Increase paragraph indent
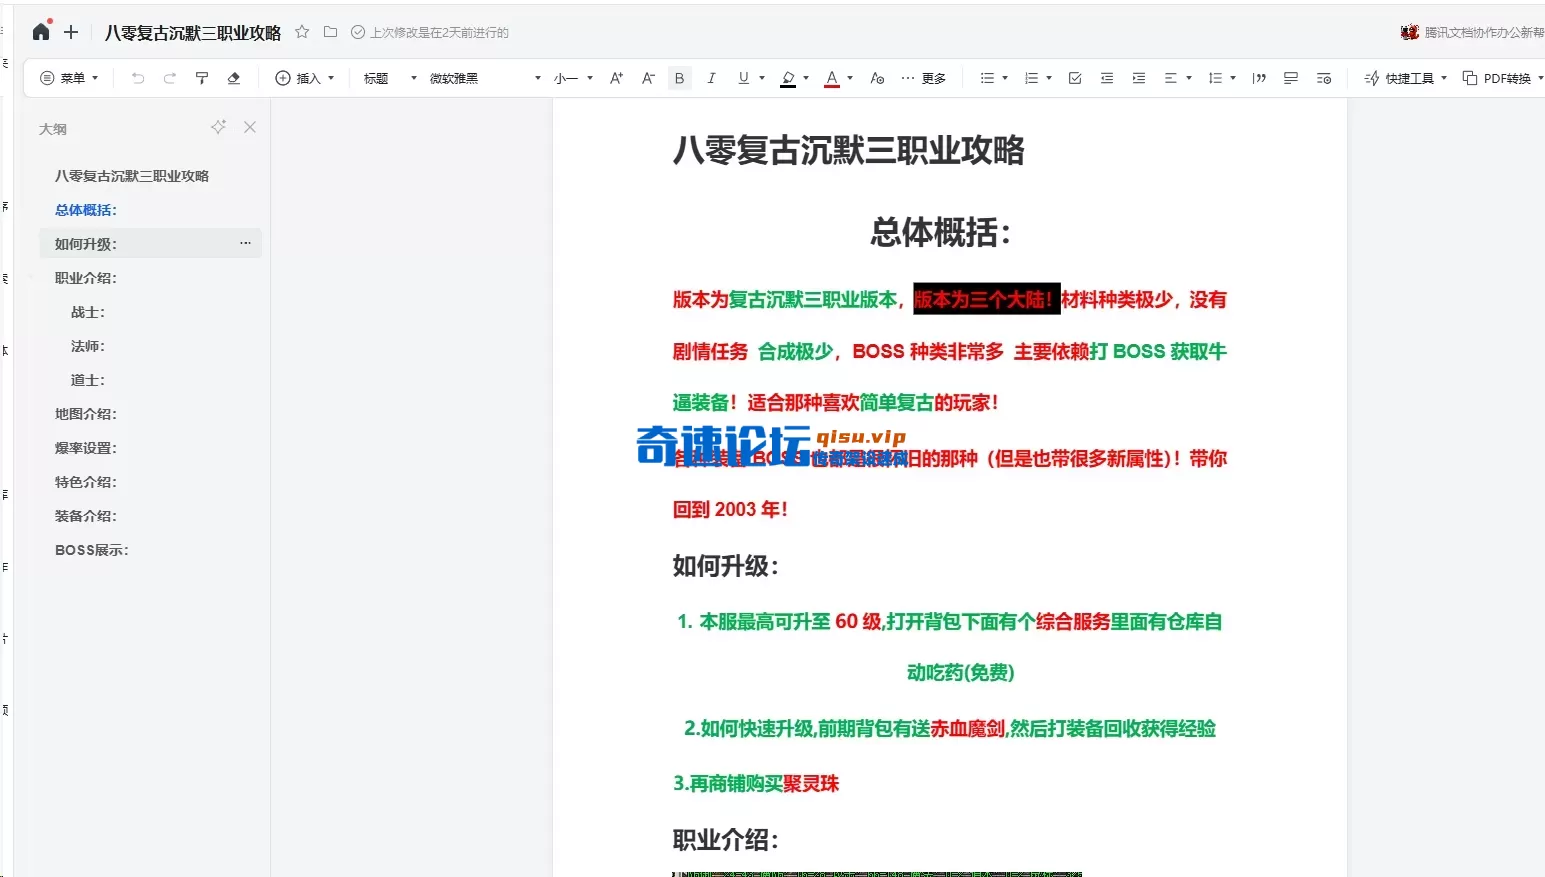Viewport: 1545px width, 877px height. [1139, 78]
